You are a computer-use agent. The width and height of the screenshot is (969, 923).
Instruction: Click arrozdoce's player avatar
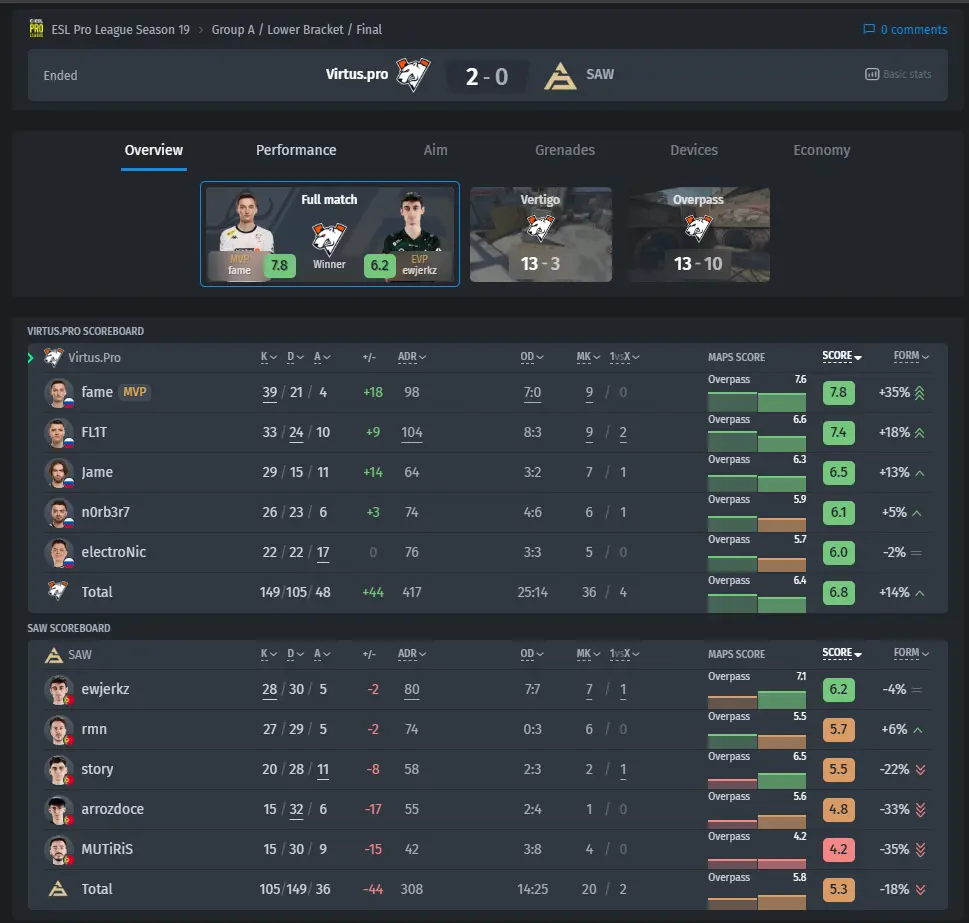(x=59, y=809)
